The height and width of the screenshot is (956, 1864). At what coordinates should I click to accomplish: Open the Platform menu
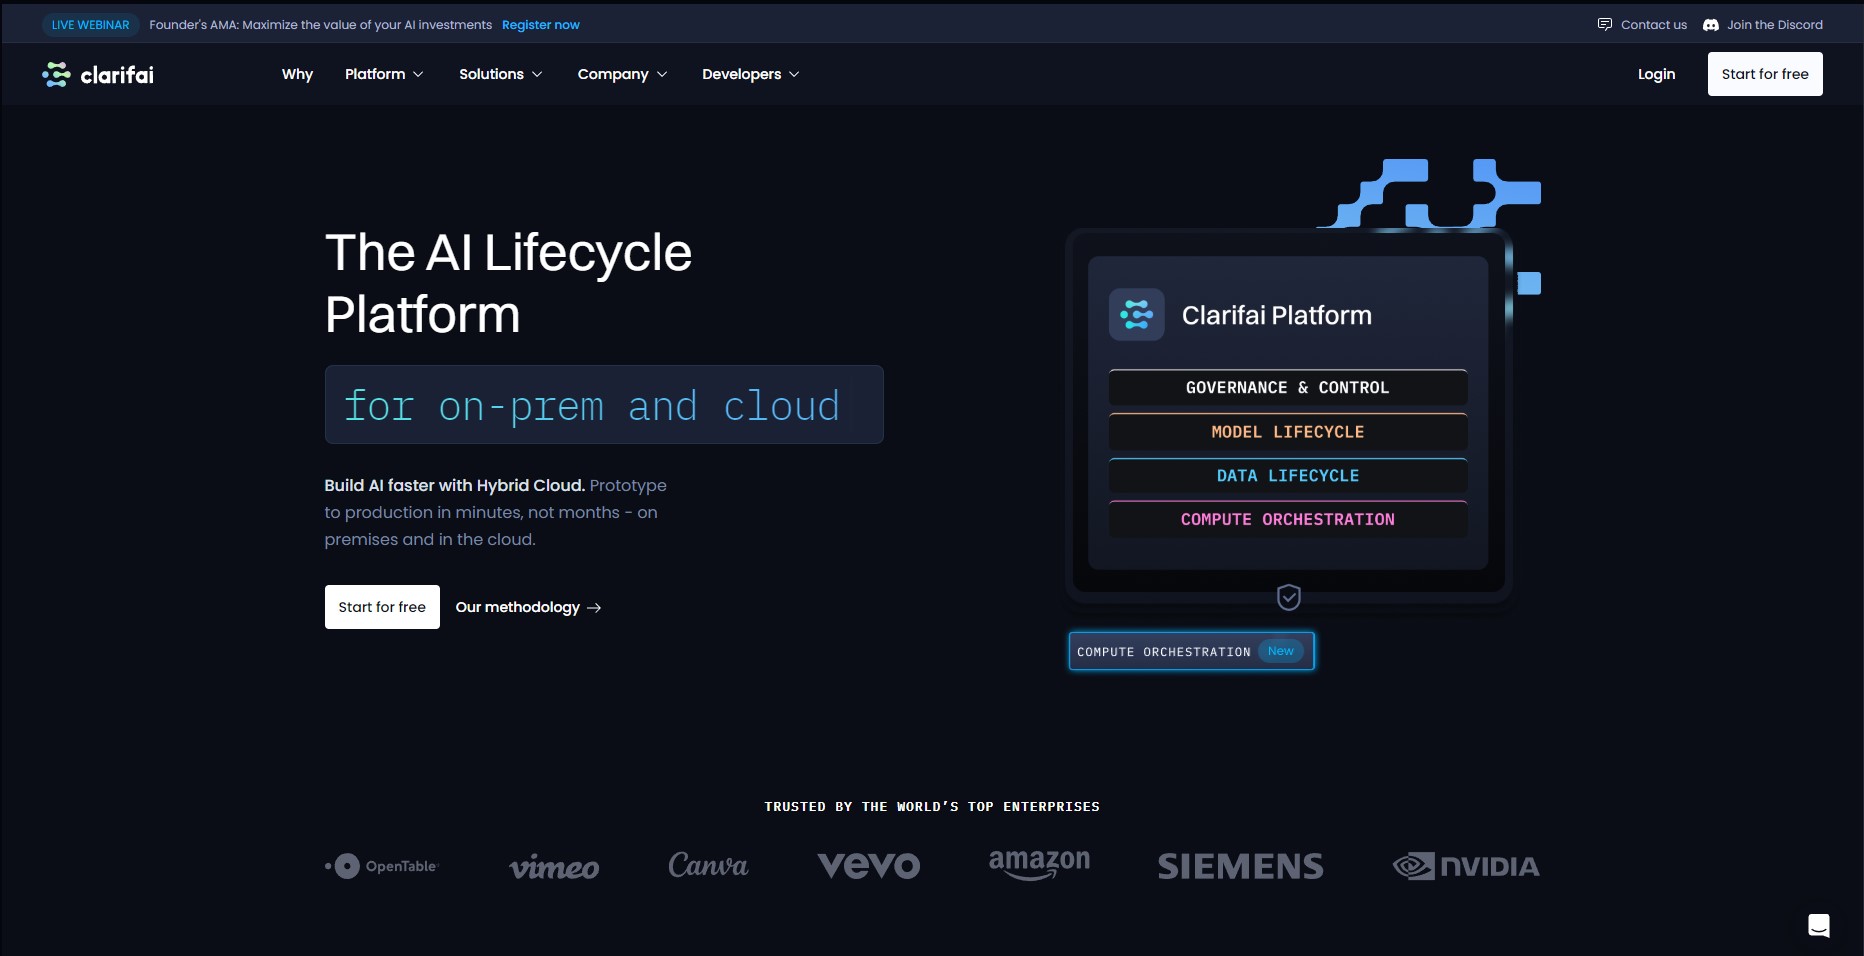tap(384, 74)
